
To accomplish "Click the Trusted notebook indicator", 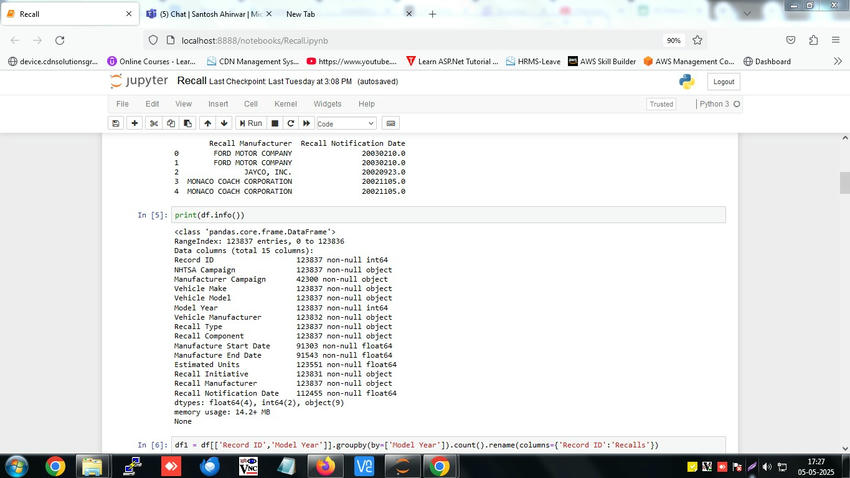I will click(661, 104).
